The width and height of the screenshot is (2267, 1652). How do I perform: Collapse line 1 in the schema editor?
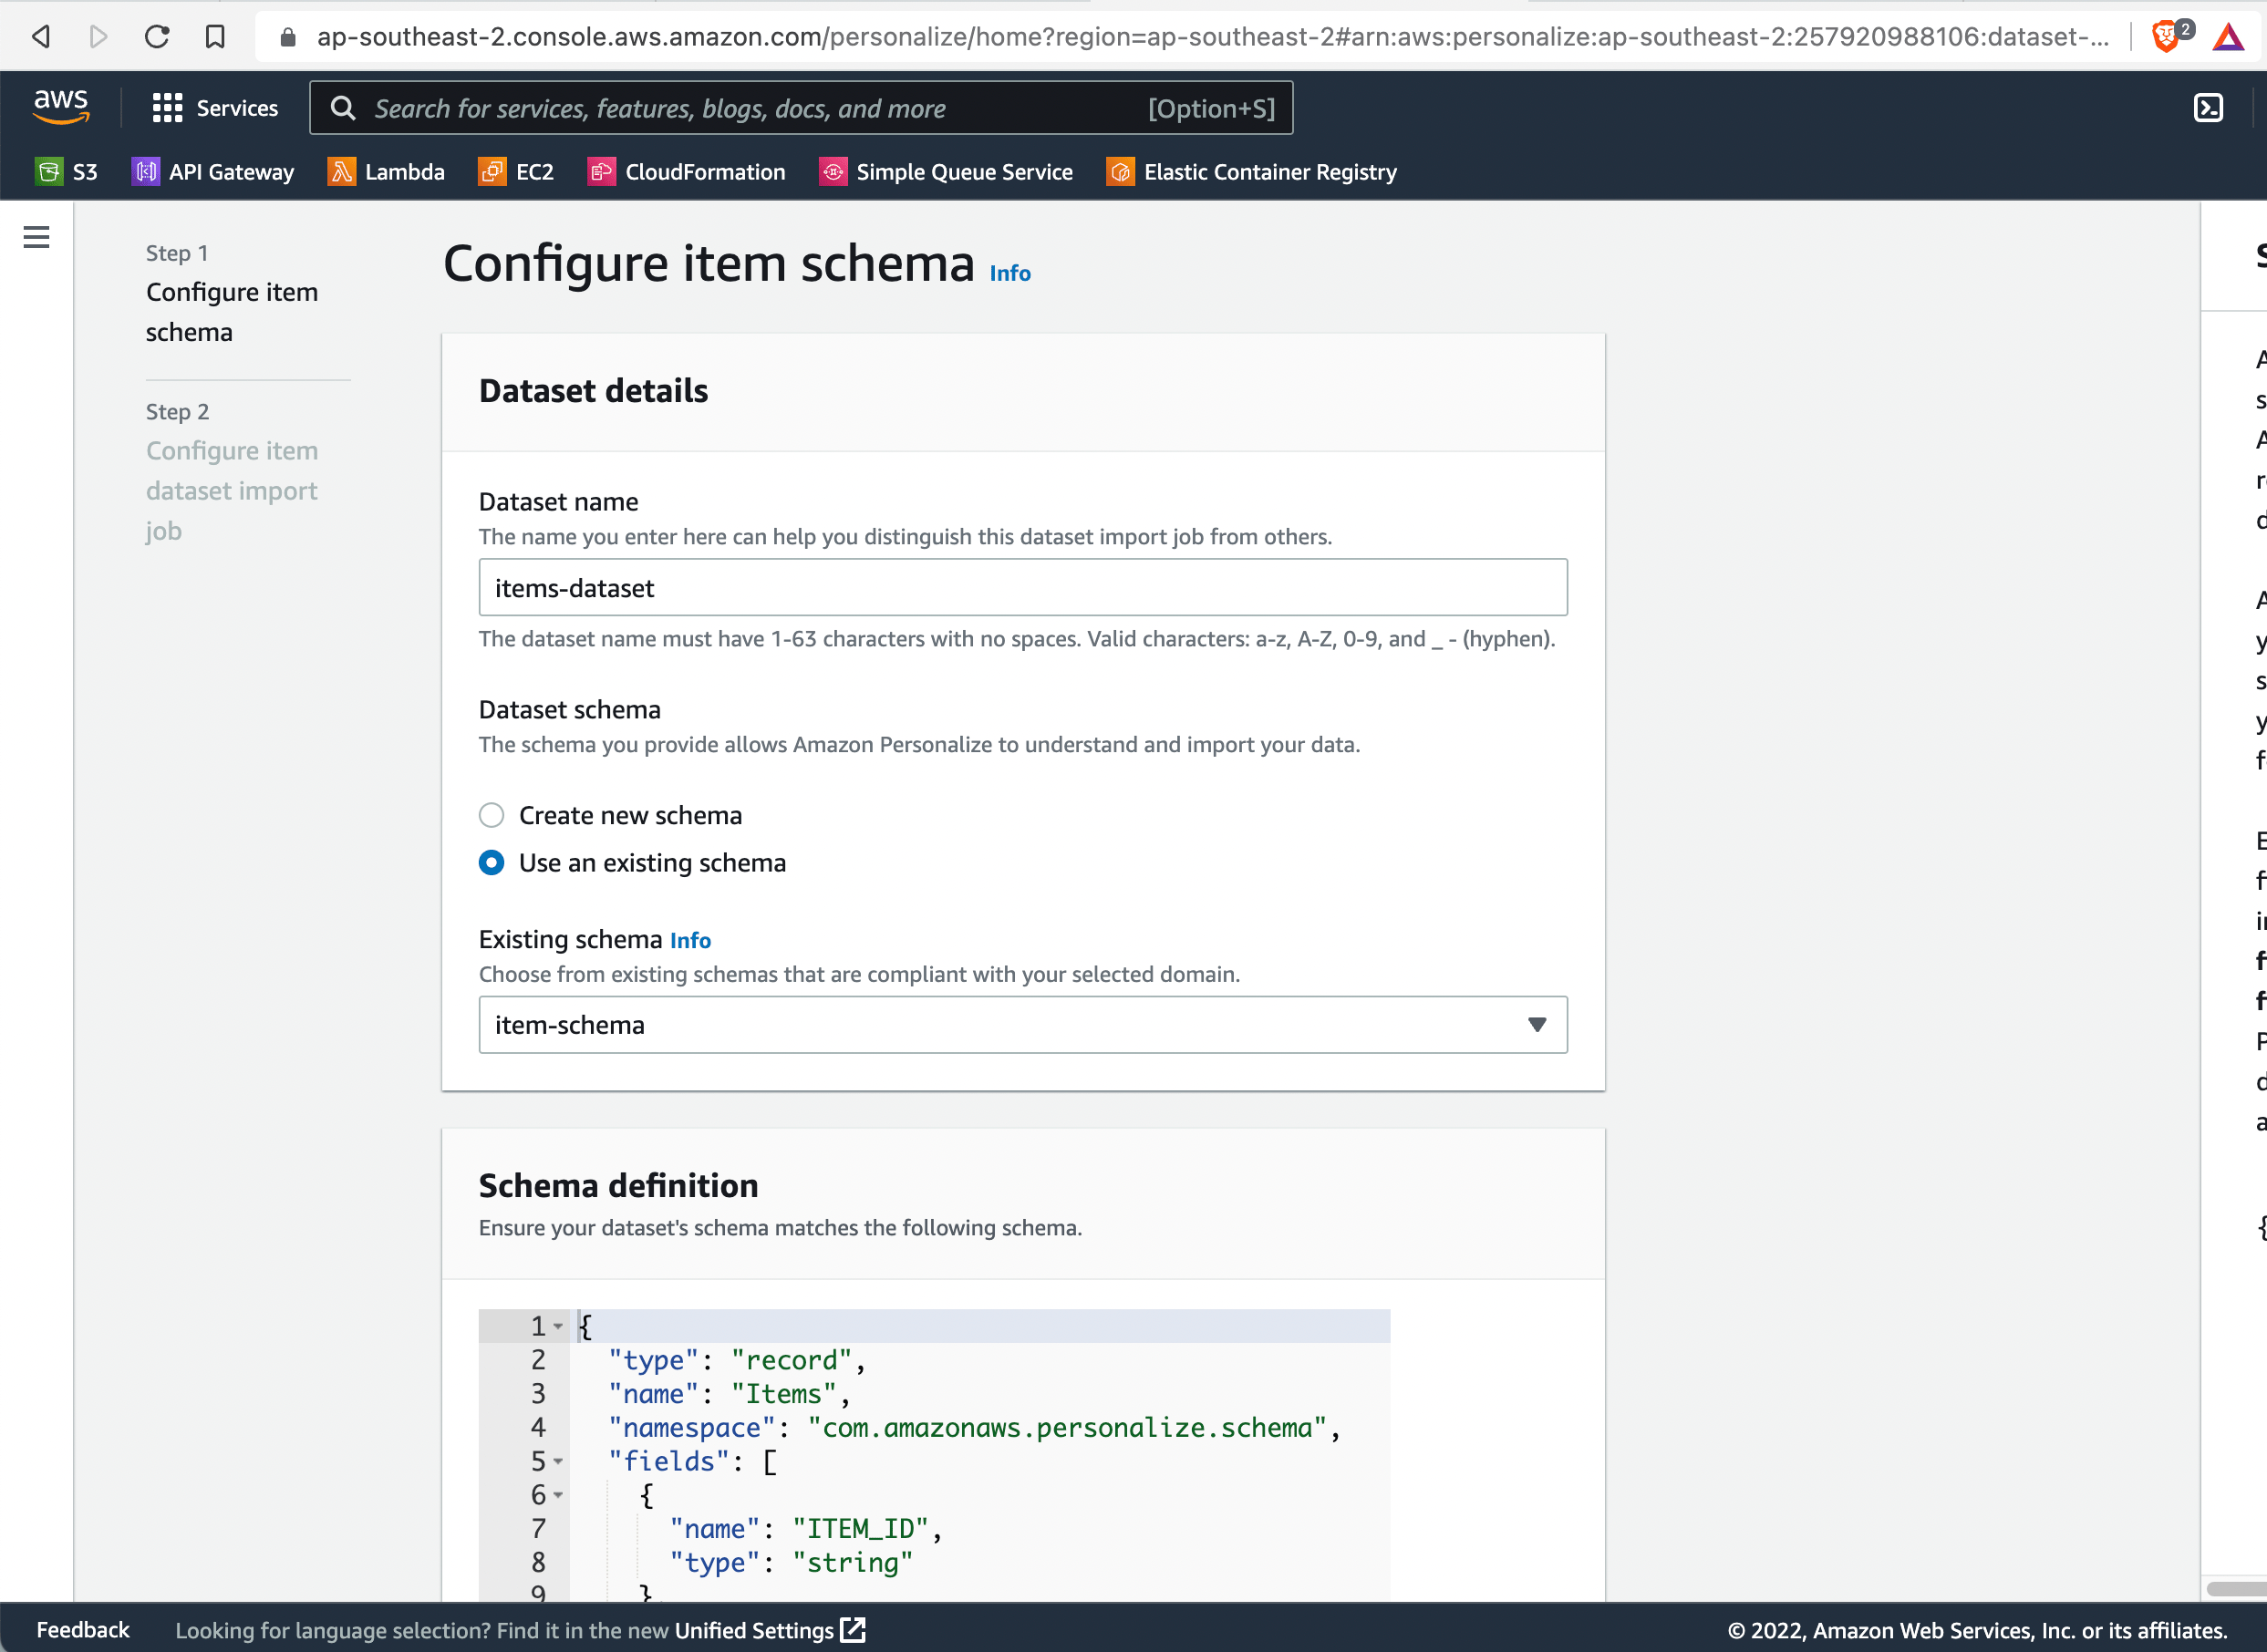[x=557, y=1326]
